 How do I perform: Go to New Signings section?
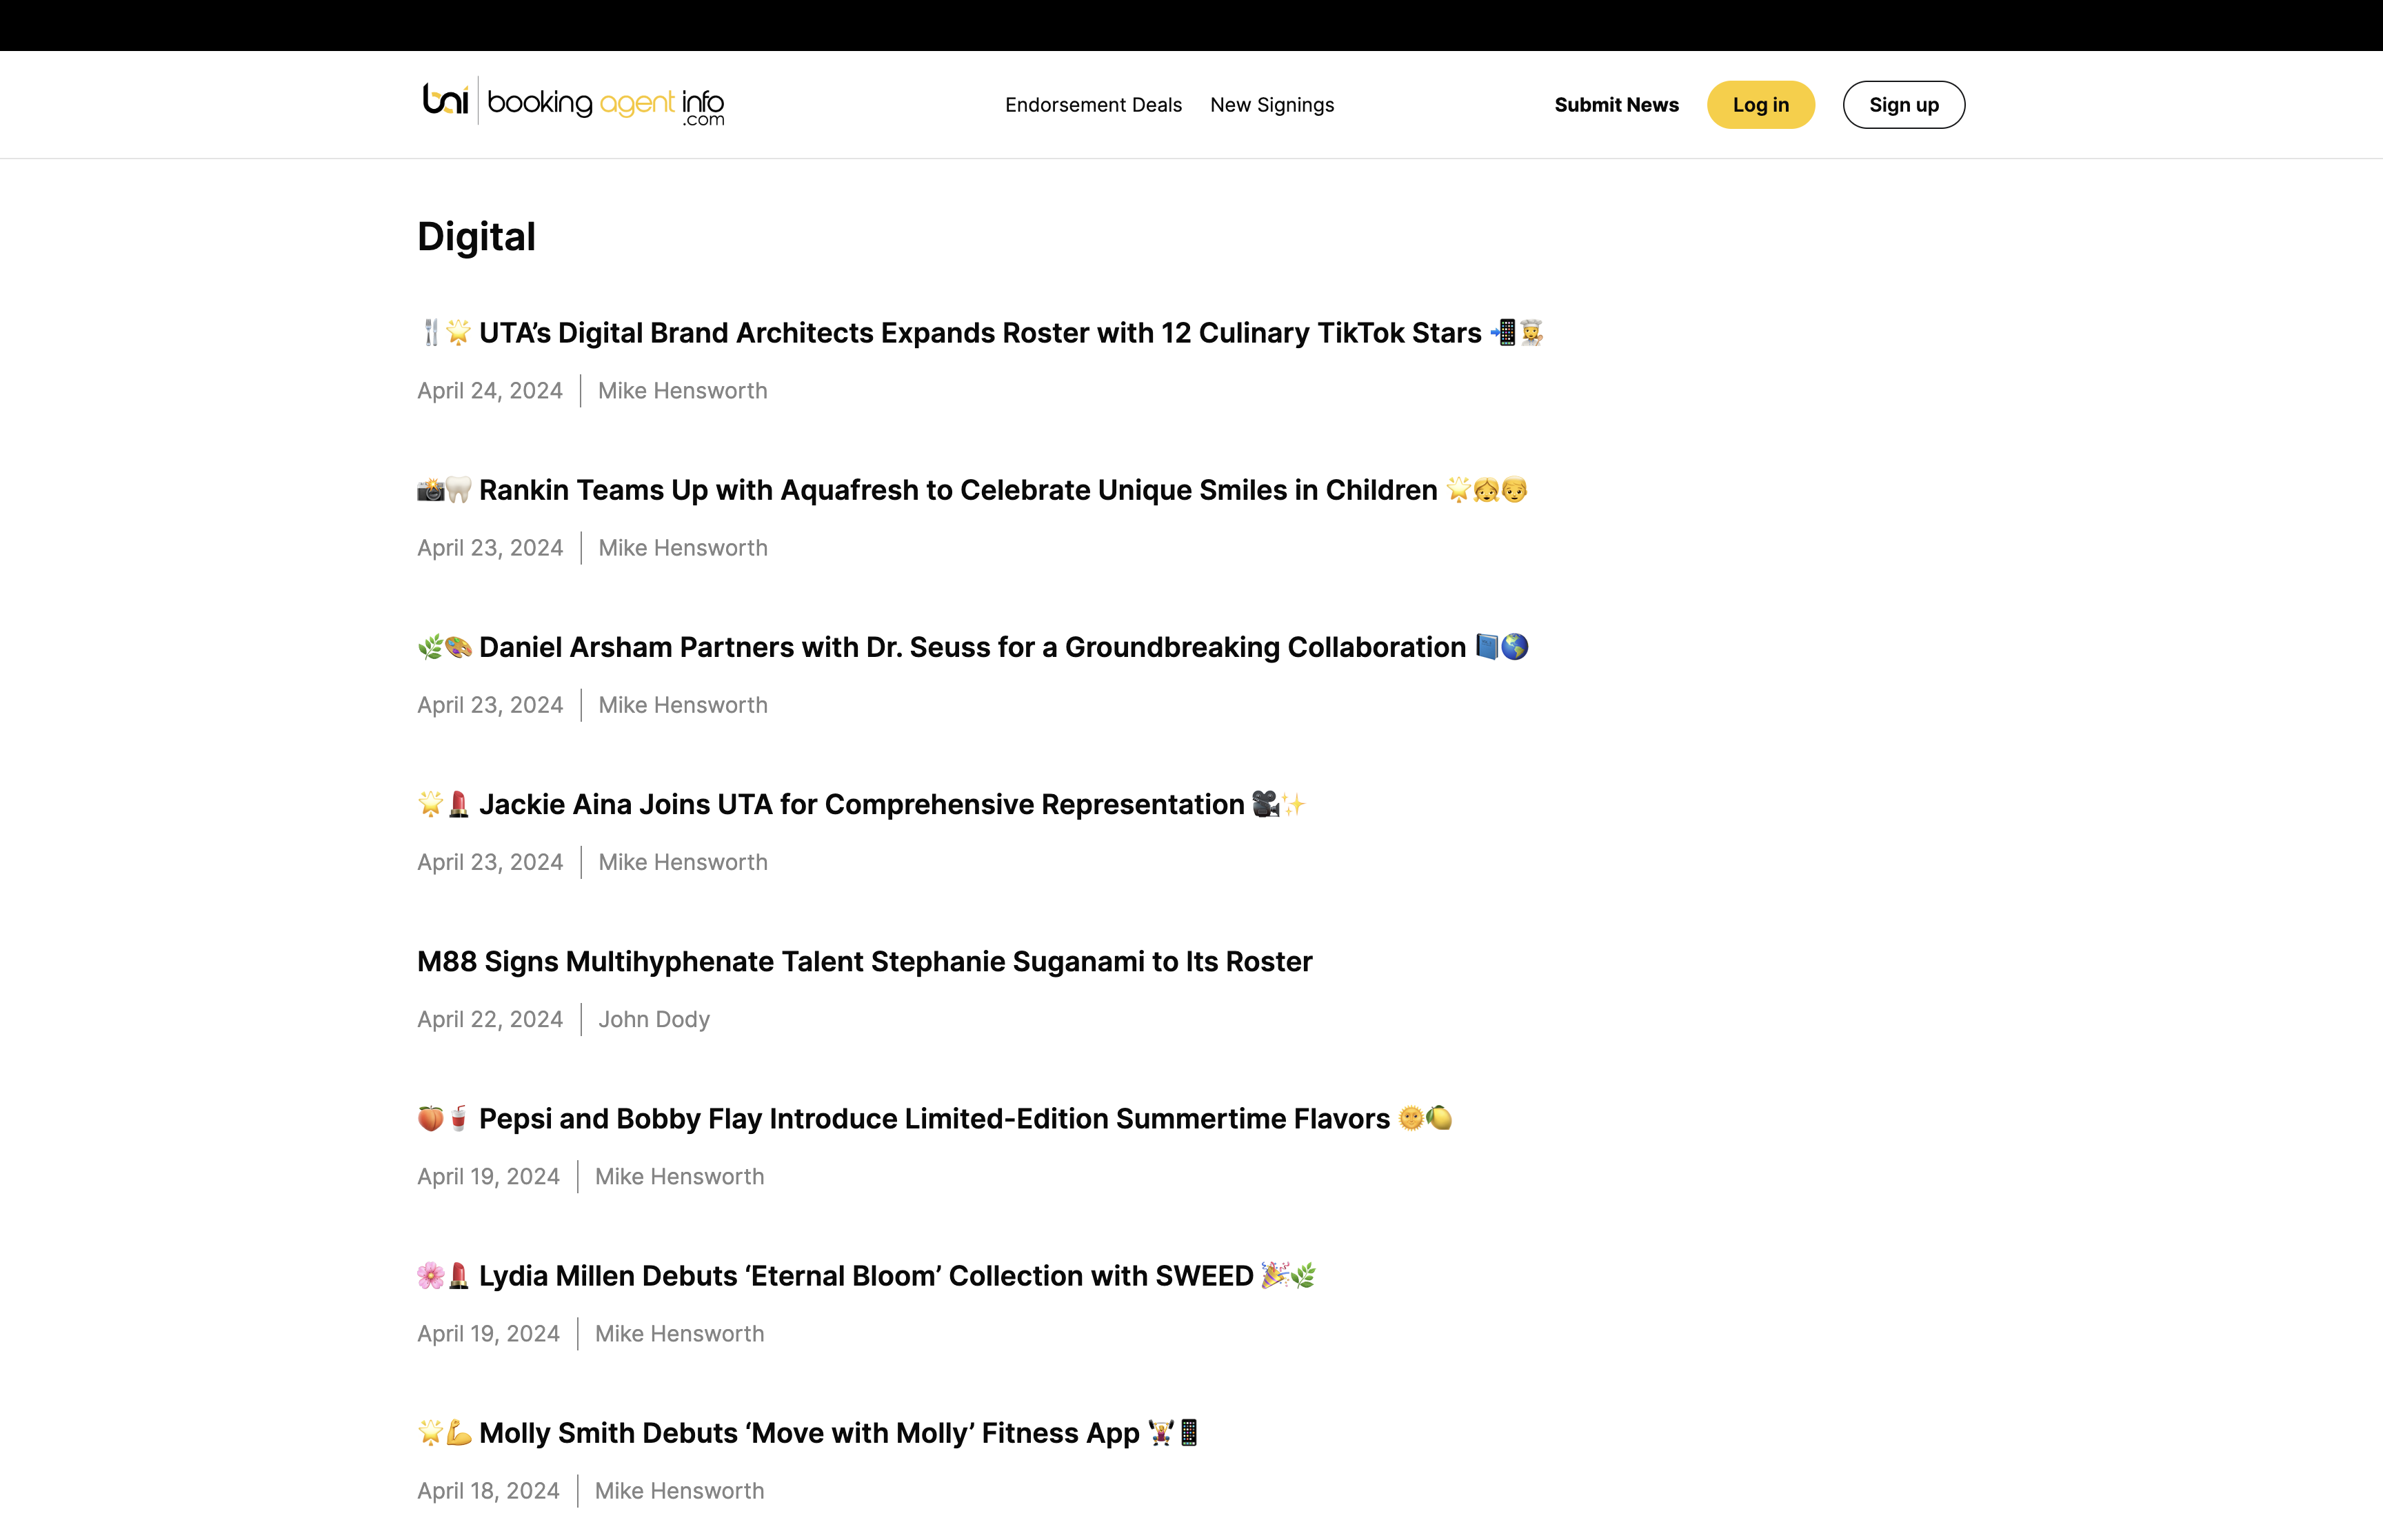coord(1272,105)
